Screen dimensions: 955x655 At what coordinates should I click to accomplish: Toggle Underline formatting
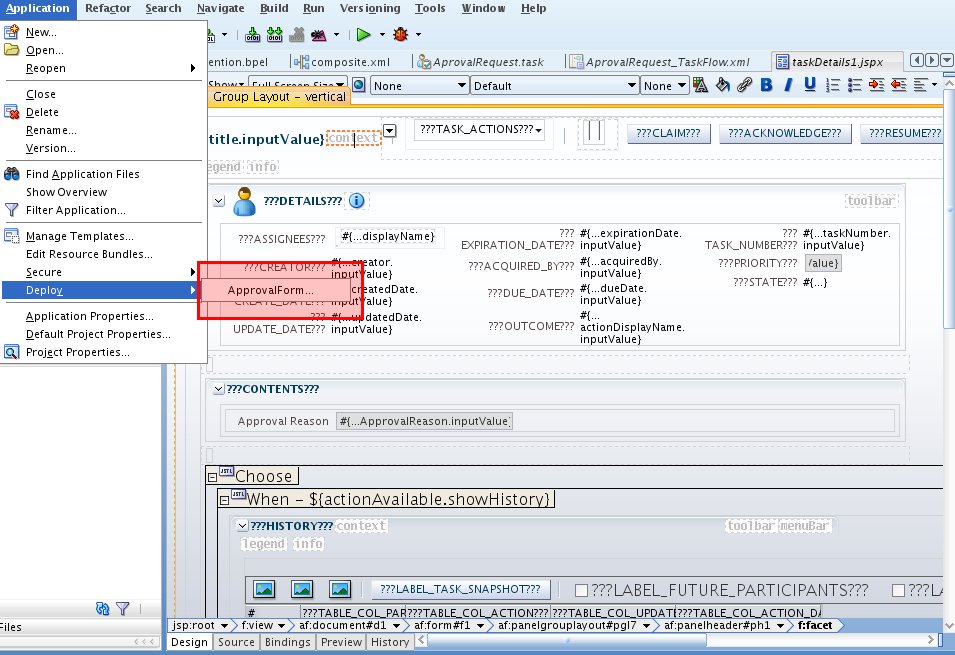(x=809, y=85)
